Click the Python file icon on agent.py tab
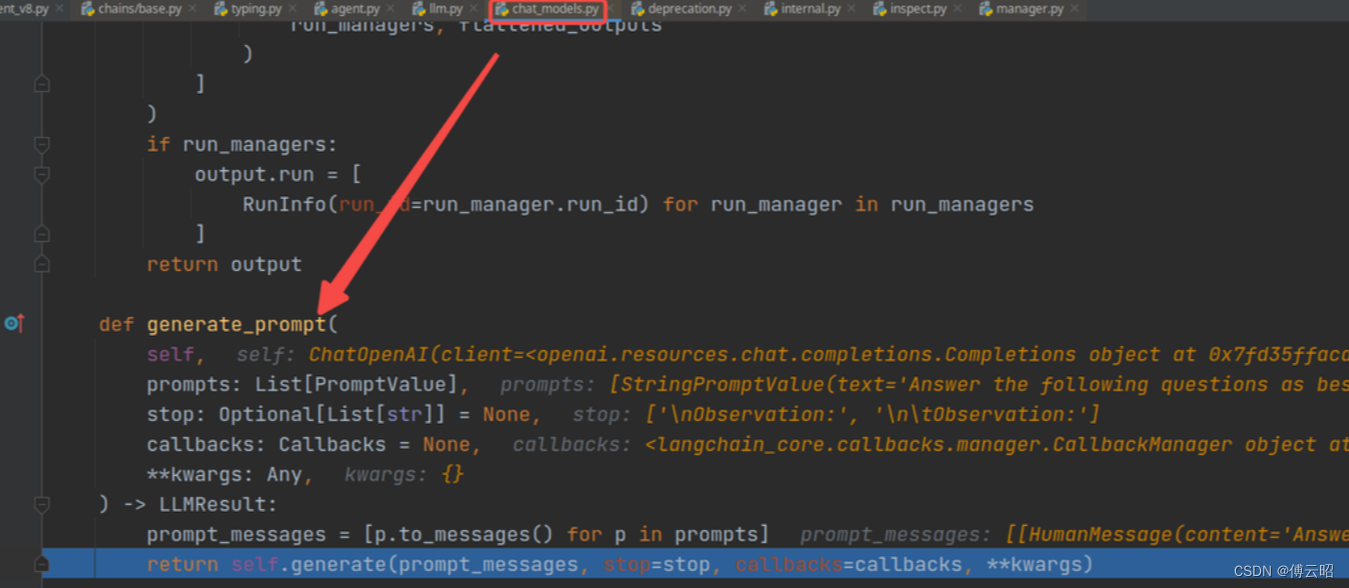 coord(321,9)
